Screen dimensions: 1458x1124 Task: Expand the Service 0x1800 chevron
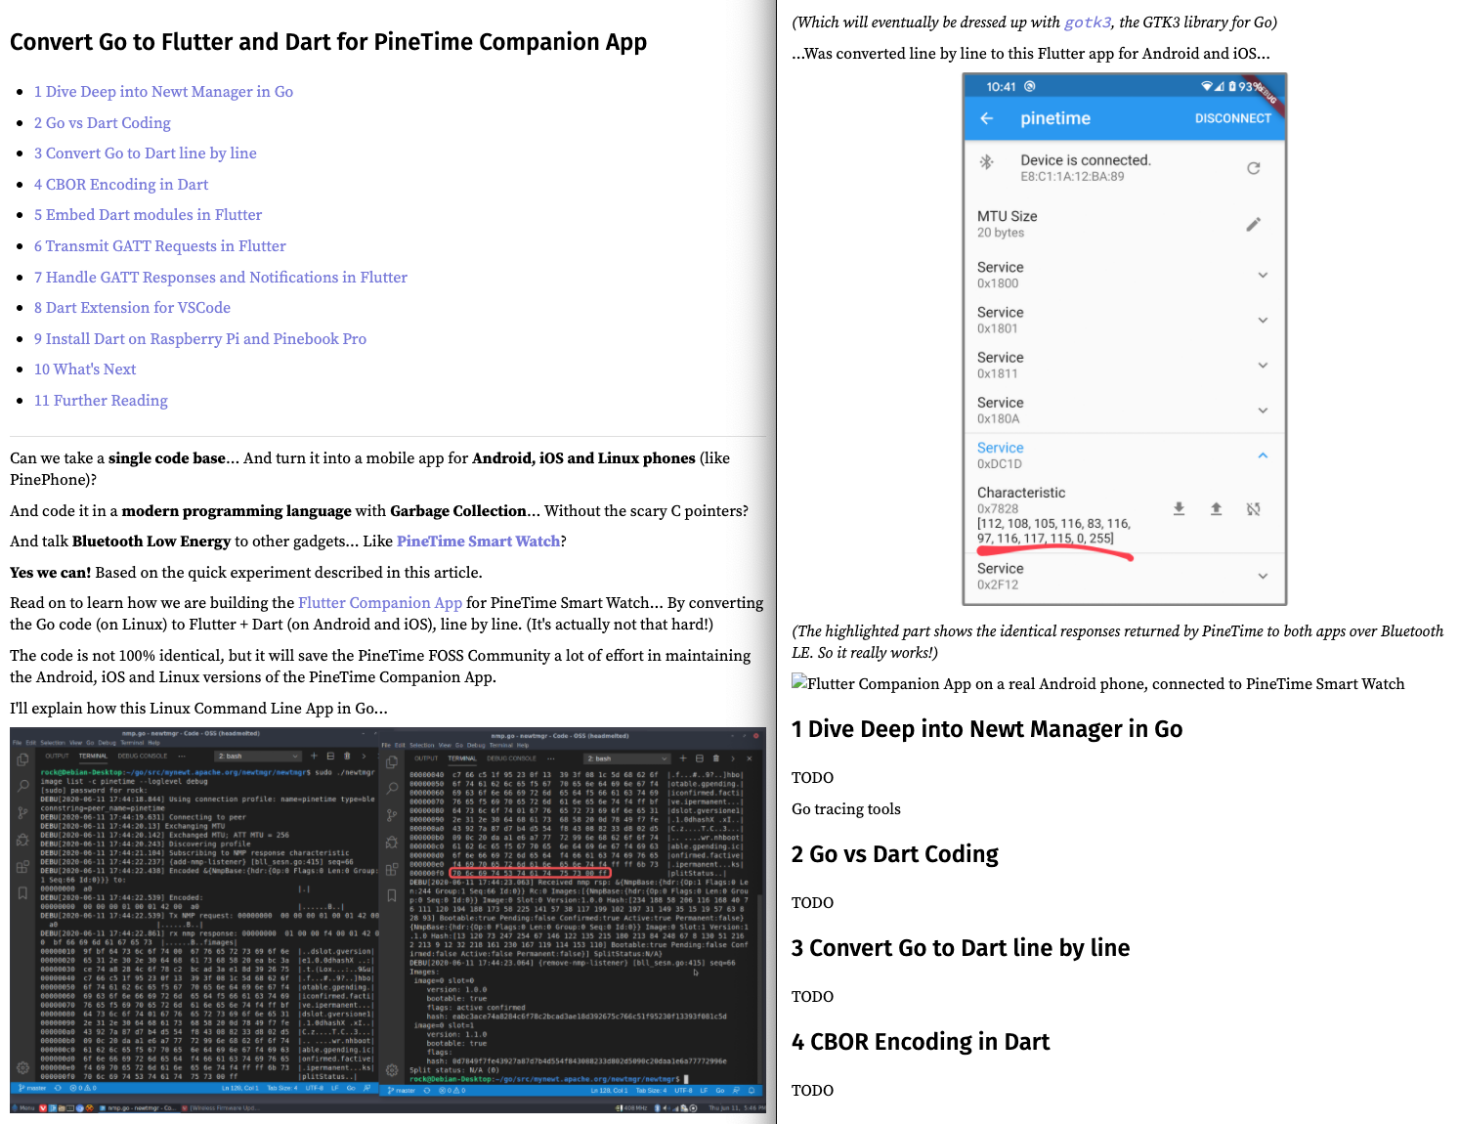point(1263,275)
